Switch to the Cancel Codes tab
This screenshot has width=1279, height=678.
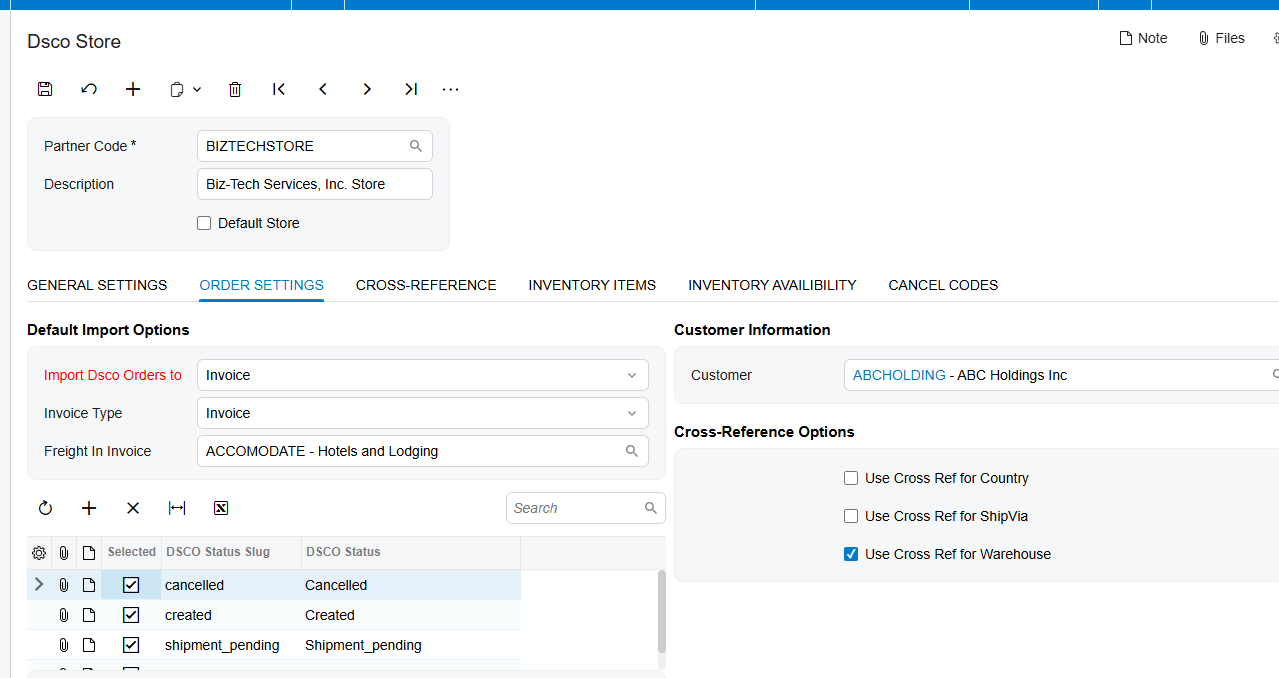coord(943,285)
